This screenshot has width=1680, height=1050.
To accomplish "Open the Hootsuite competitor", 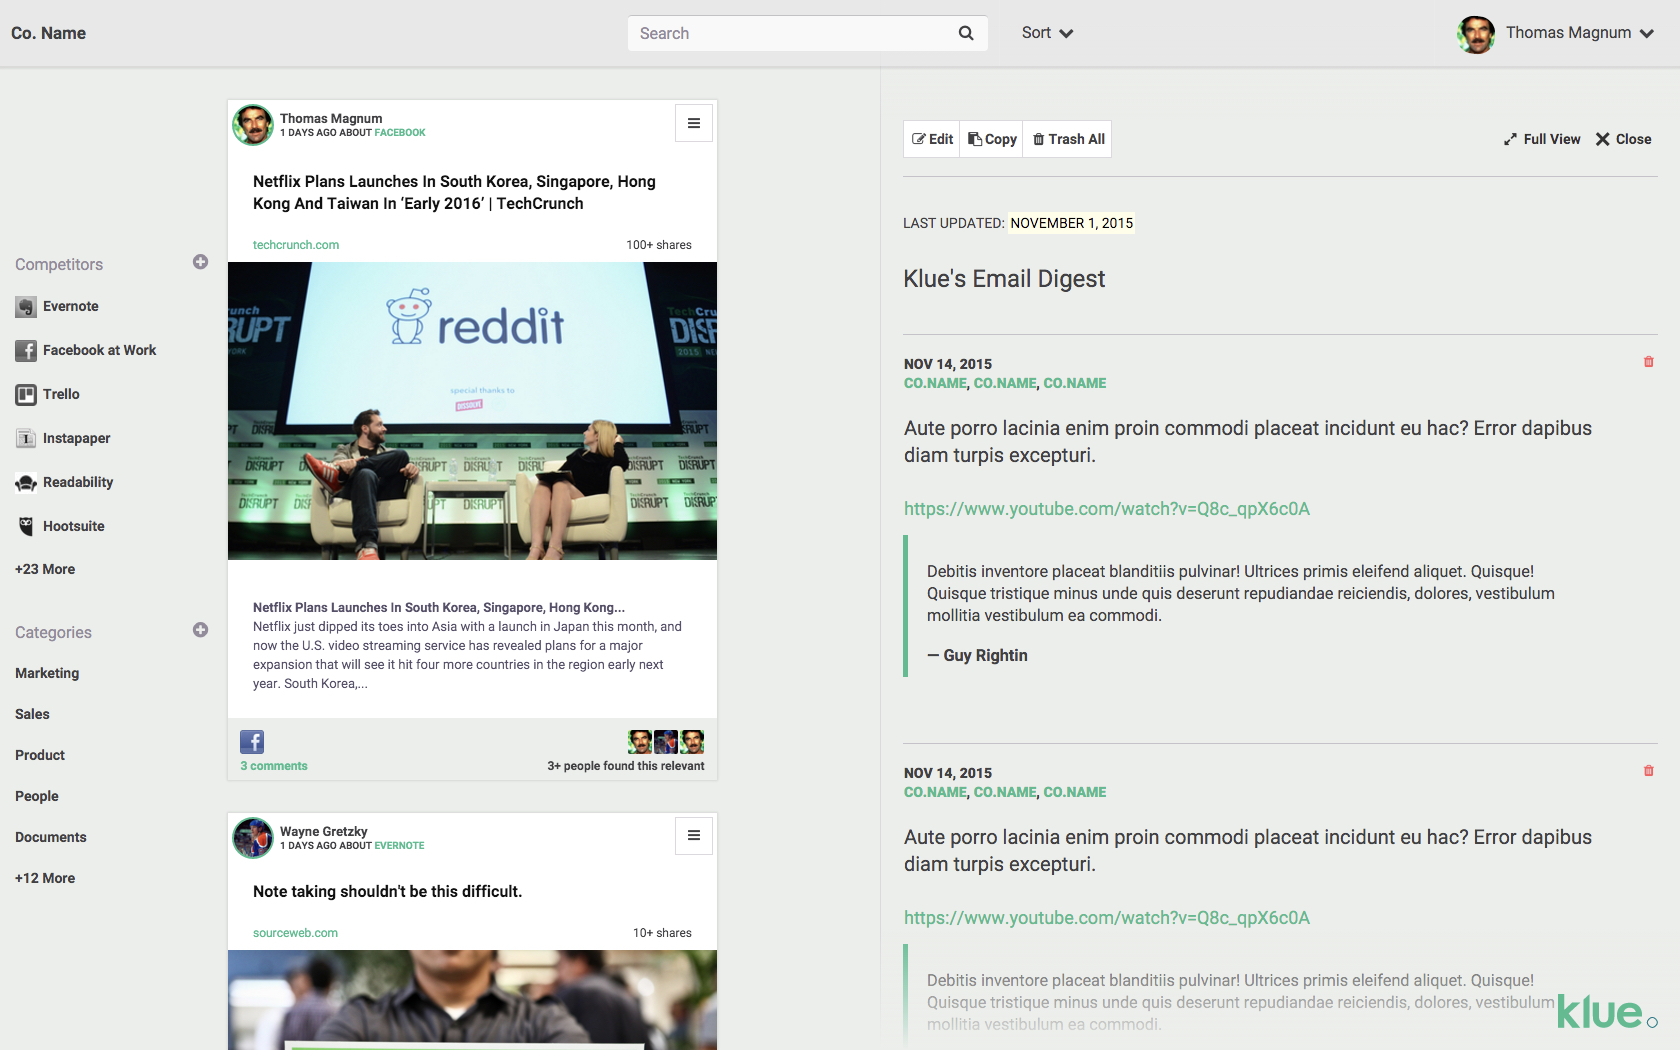I will [x=74, y=526].
